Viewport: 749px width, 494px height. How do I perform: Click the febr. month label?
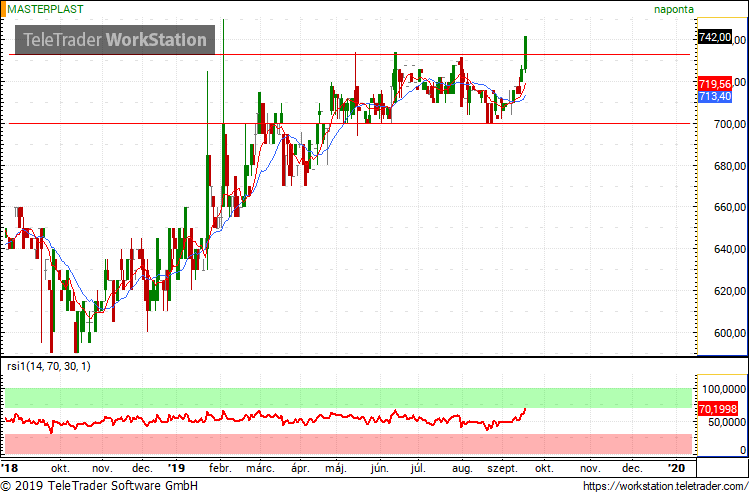(220, 468)
